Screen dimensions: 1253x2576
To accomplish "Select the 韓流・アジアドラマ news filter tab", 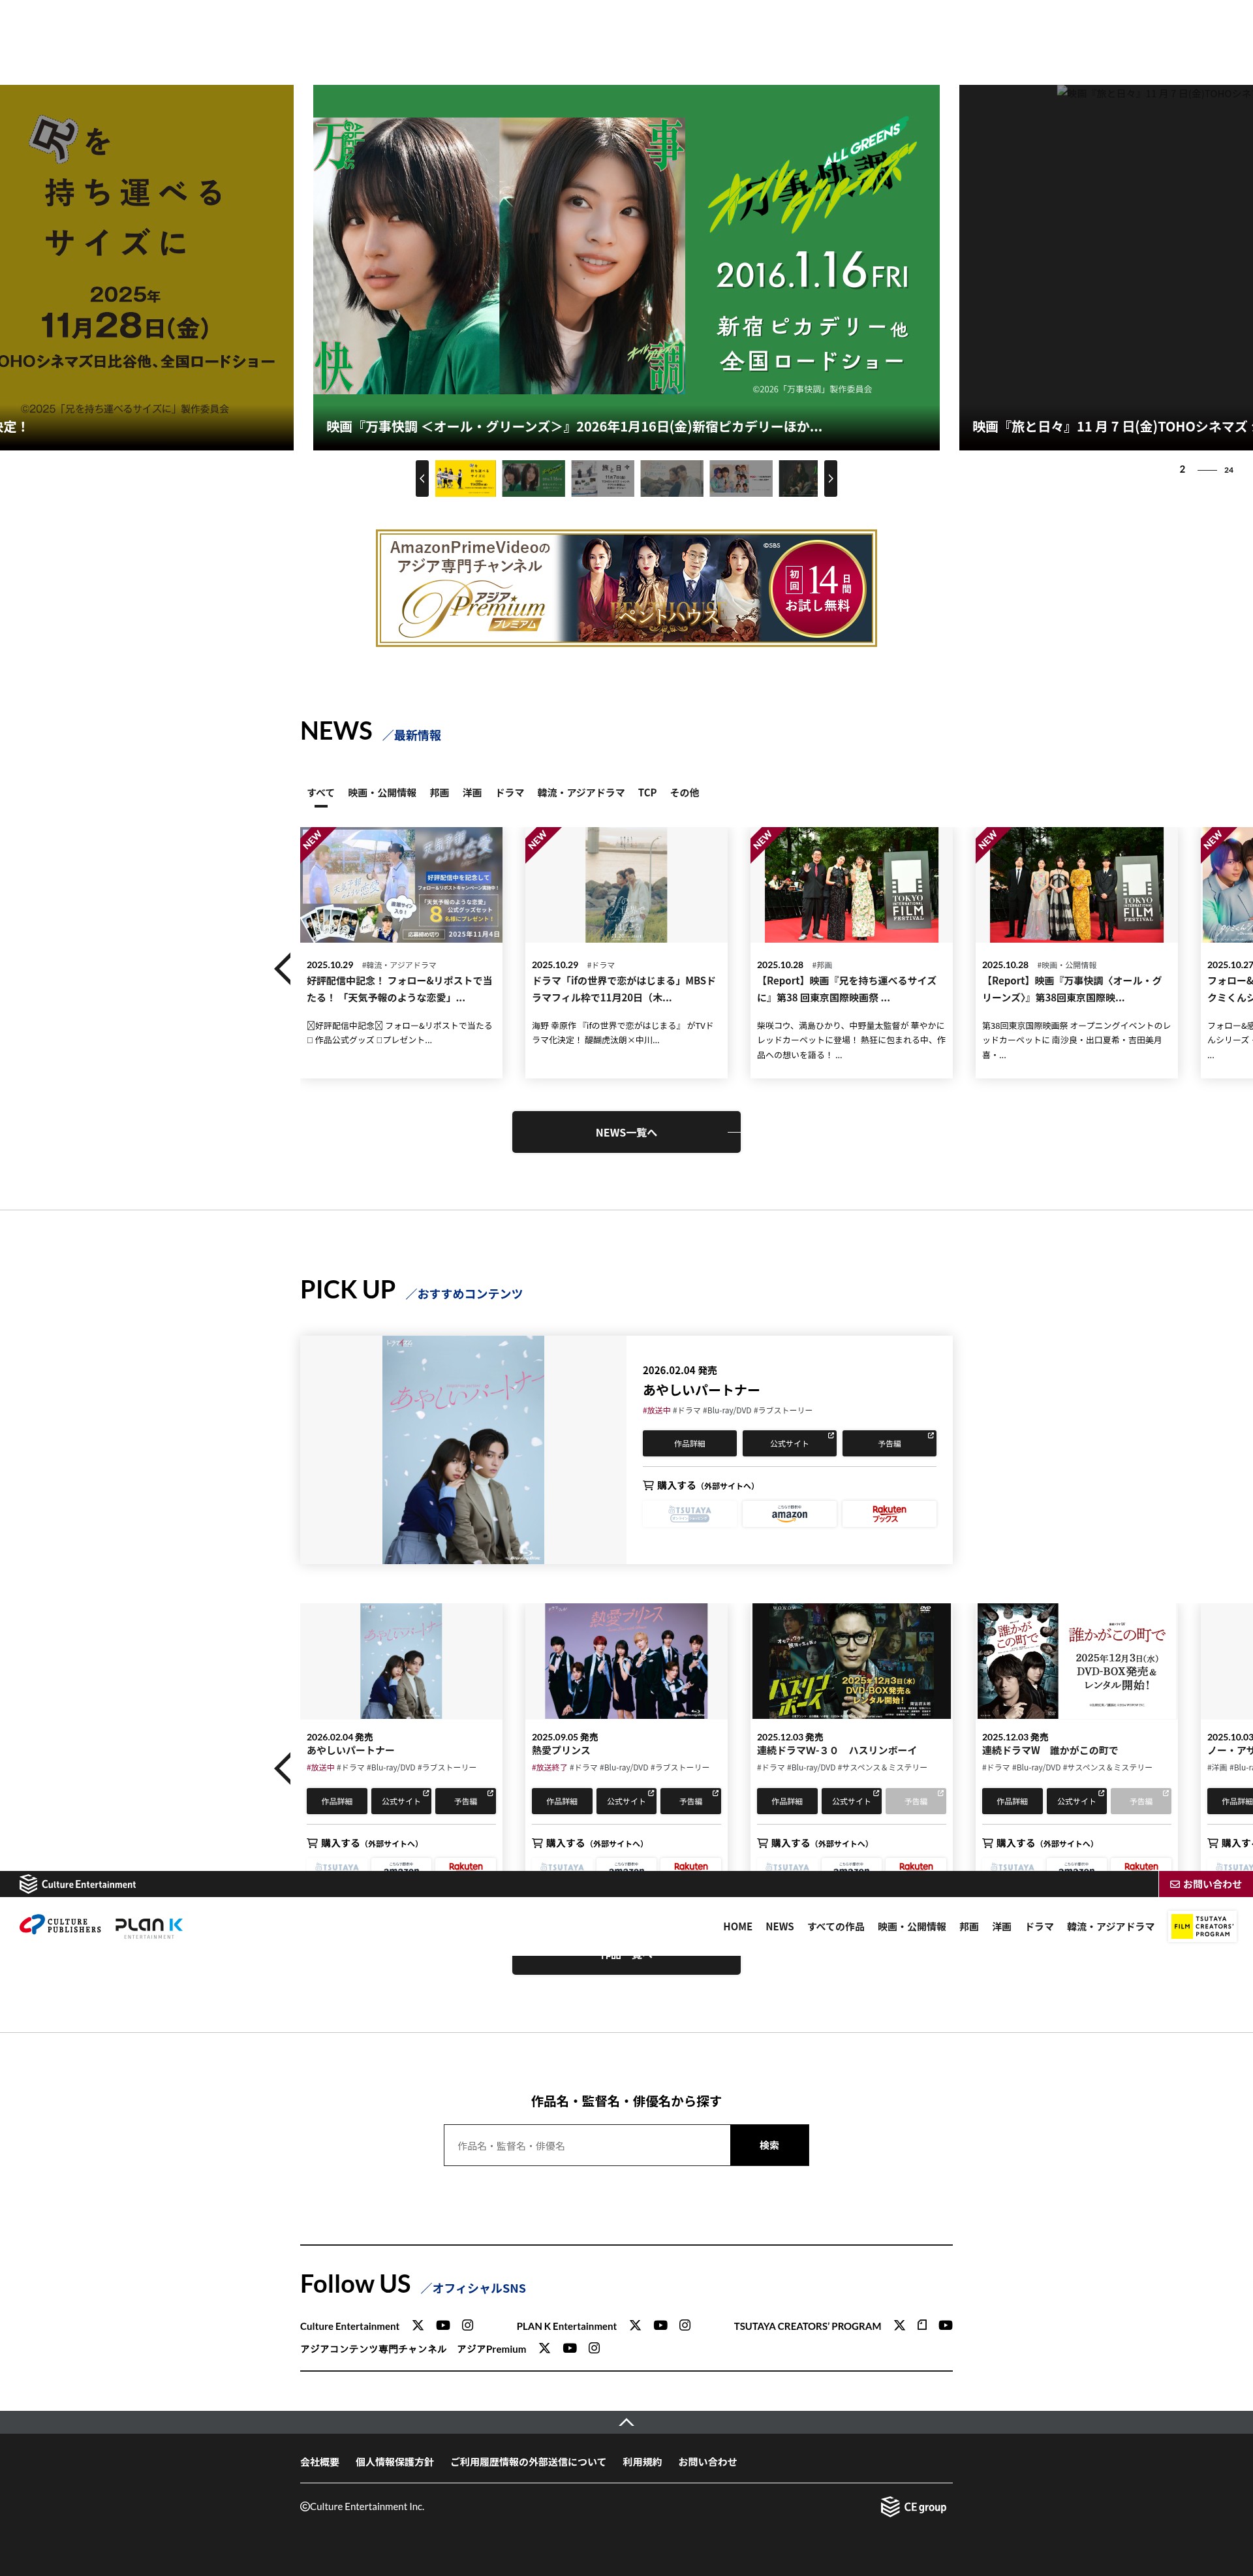I will 581,793.
